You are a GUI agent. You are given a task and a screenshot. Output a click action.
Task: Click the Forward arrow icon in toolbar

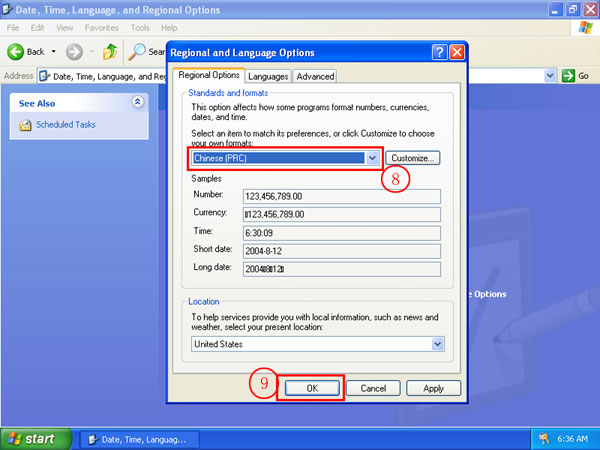click(74, 51)
